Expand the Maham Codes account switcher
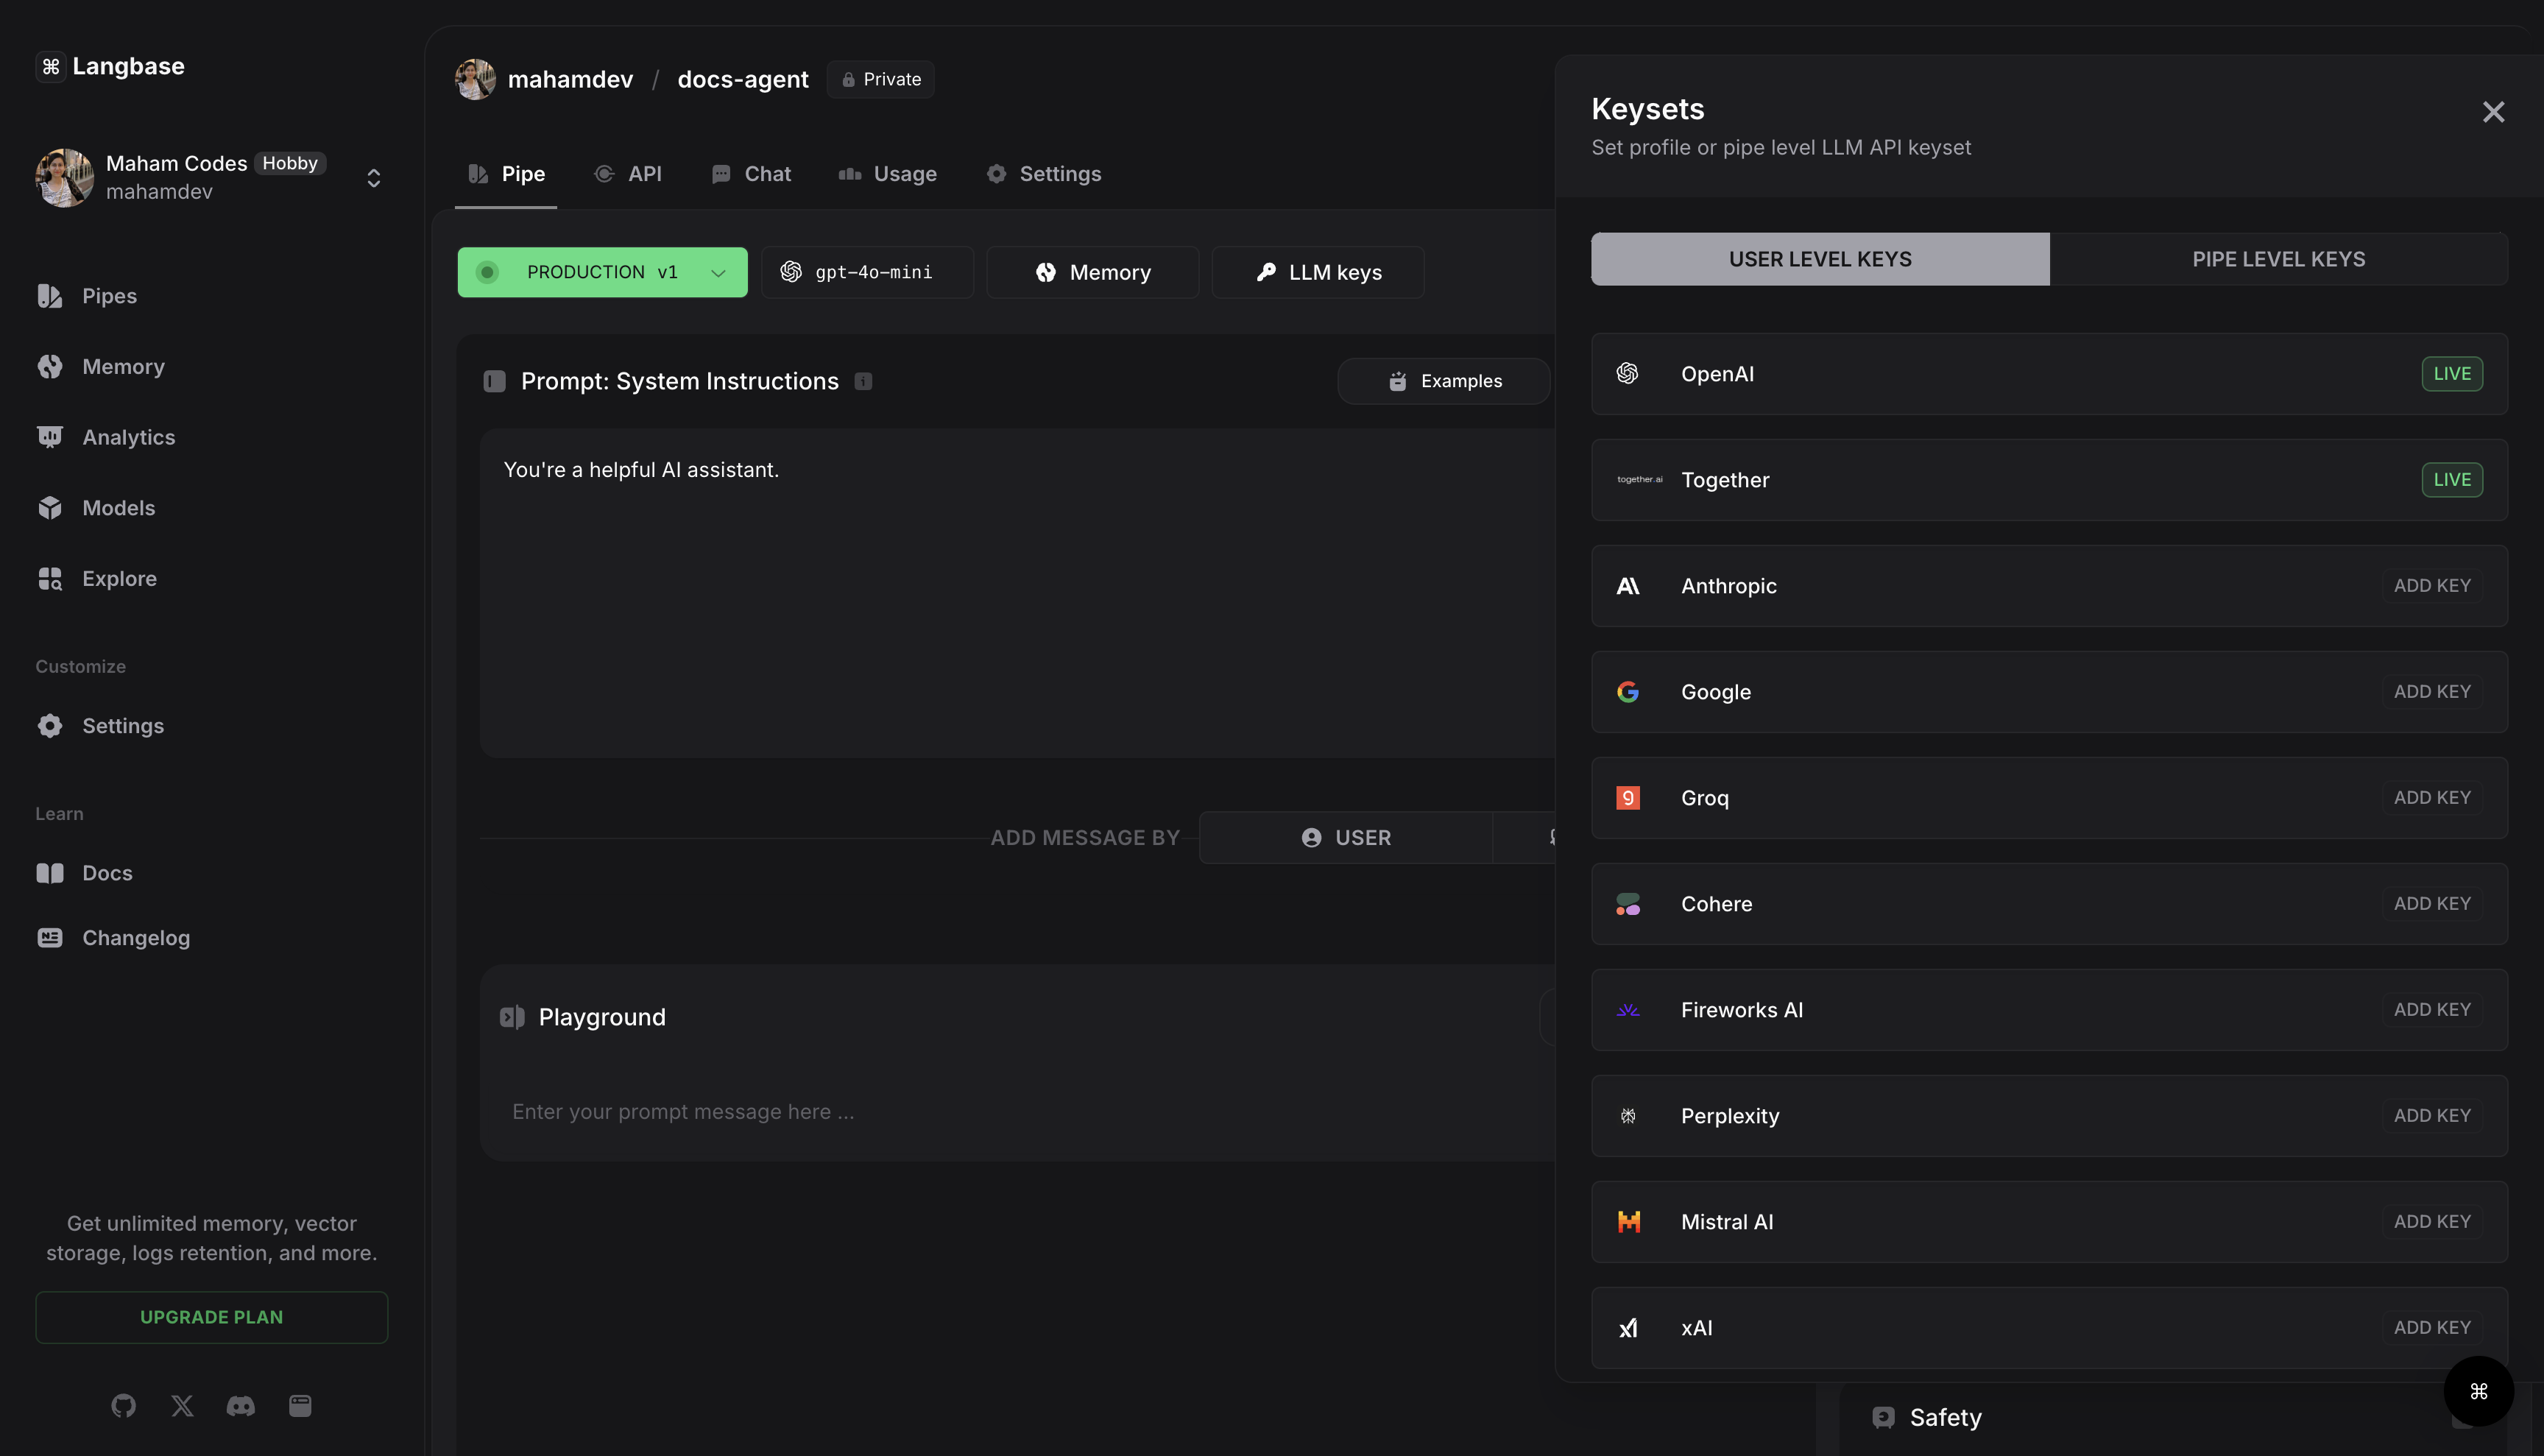The height and width of the screenshot is (1456, 2544). [x=373, y=178]
